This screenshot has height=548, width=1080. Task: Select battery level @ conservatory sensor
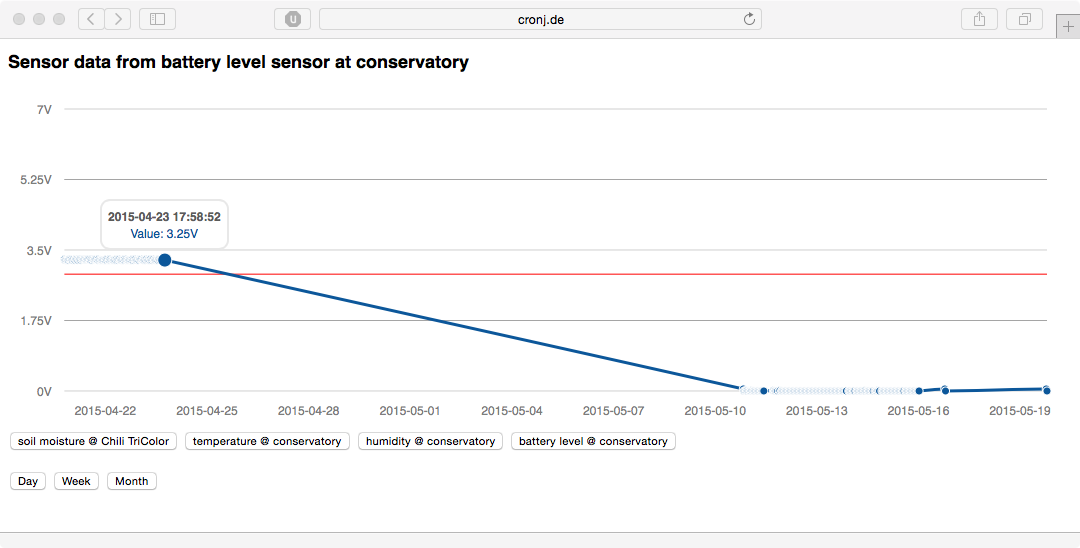pyautogui.click(x=593, y=441)
